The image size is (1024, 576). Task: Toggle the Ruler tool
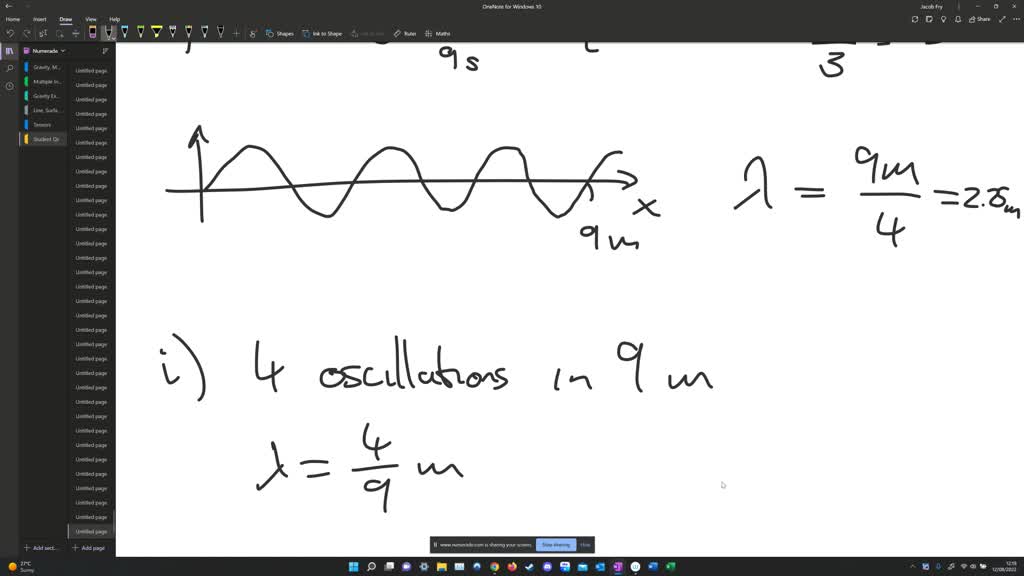pyautogui.click(x=405, y=33)
